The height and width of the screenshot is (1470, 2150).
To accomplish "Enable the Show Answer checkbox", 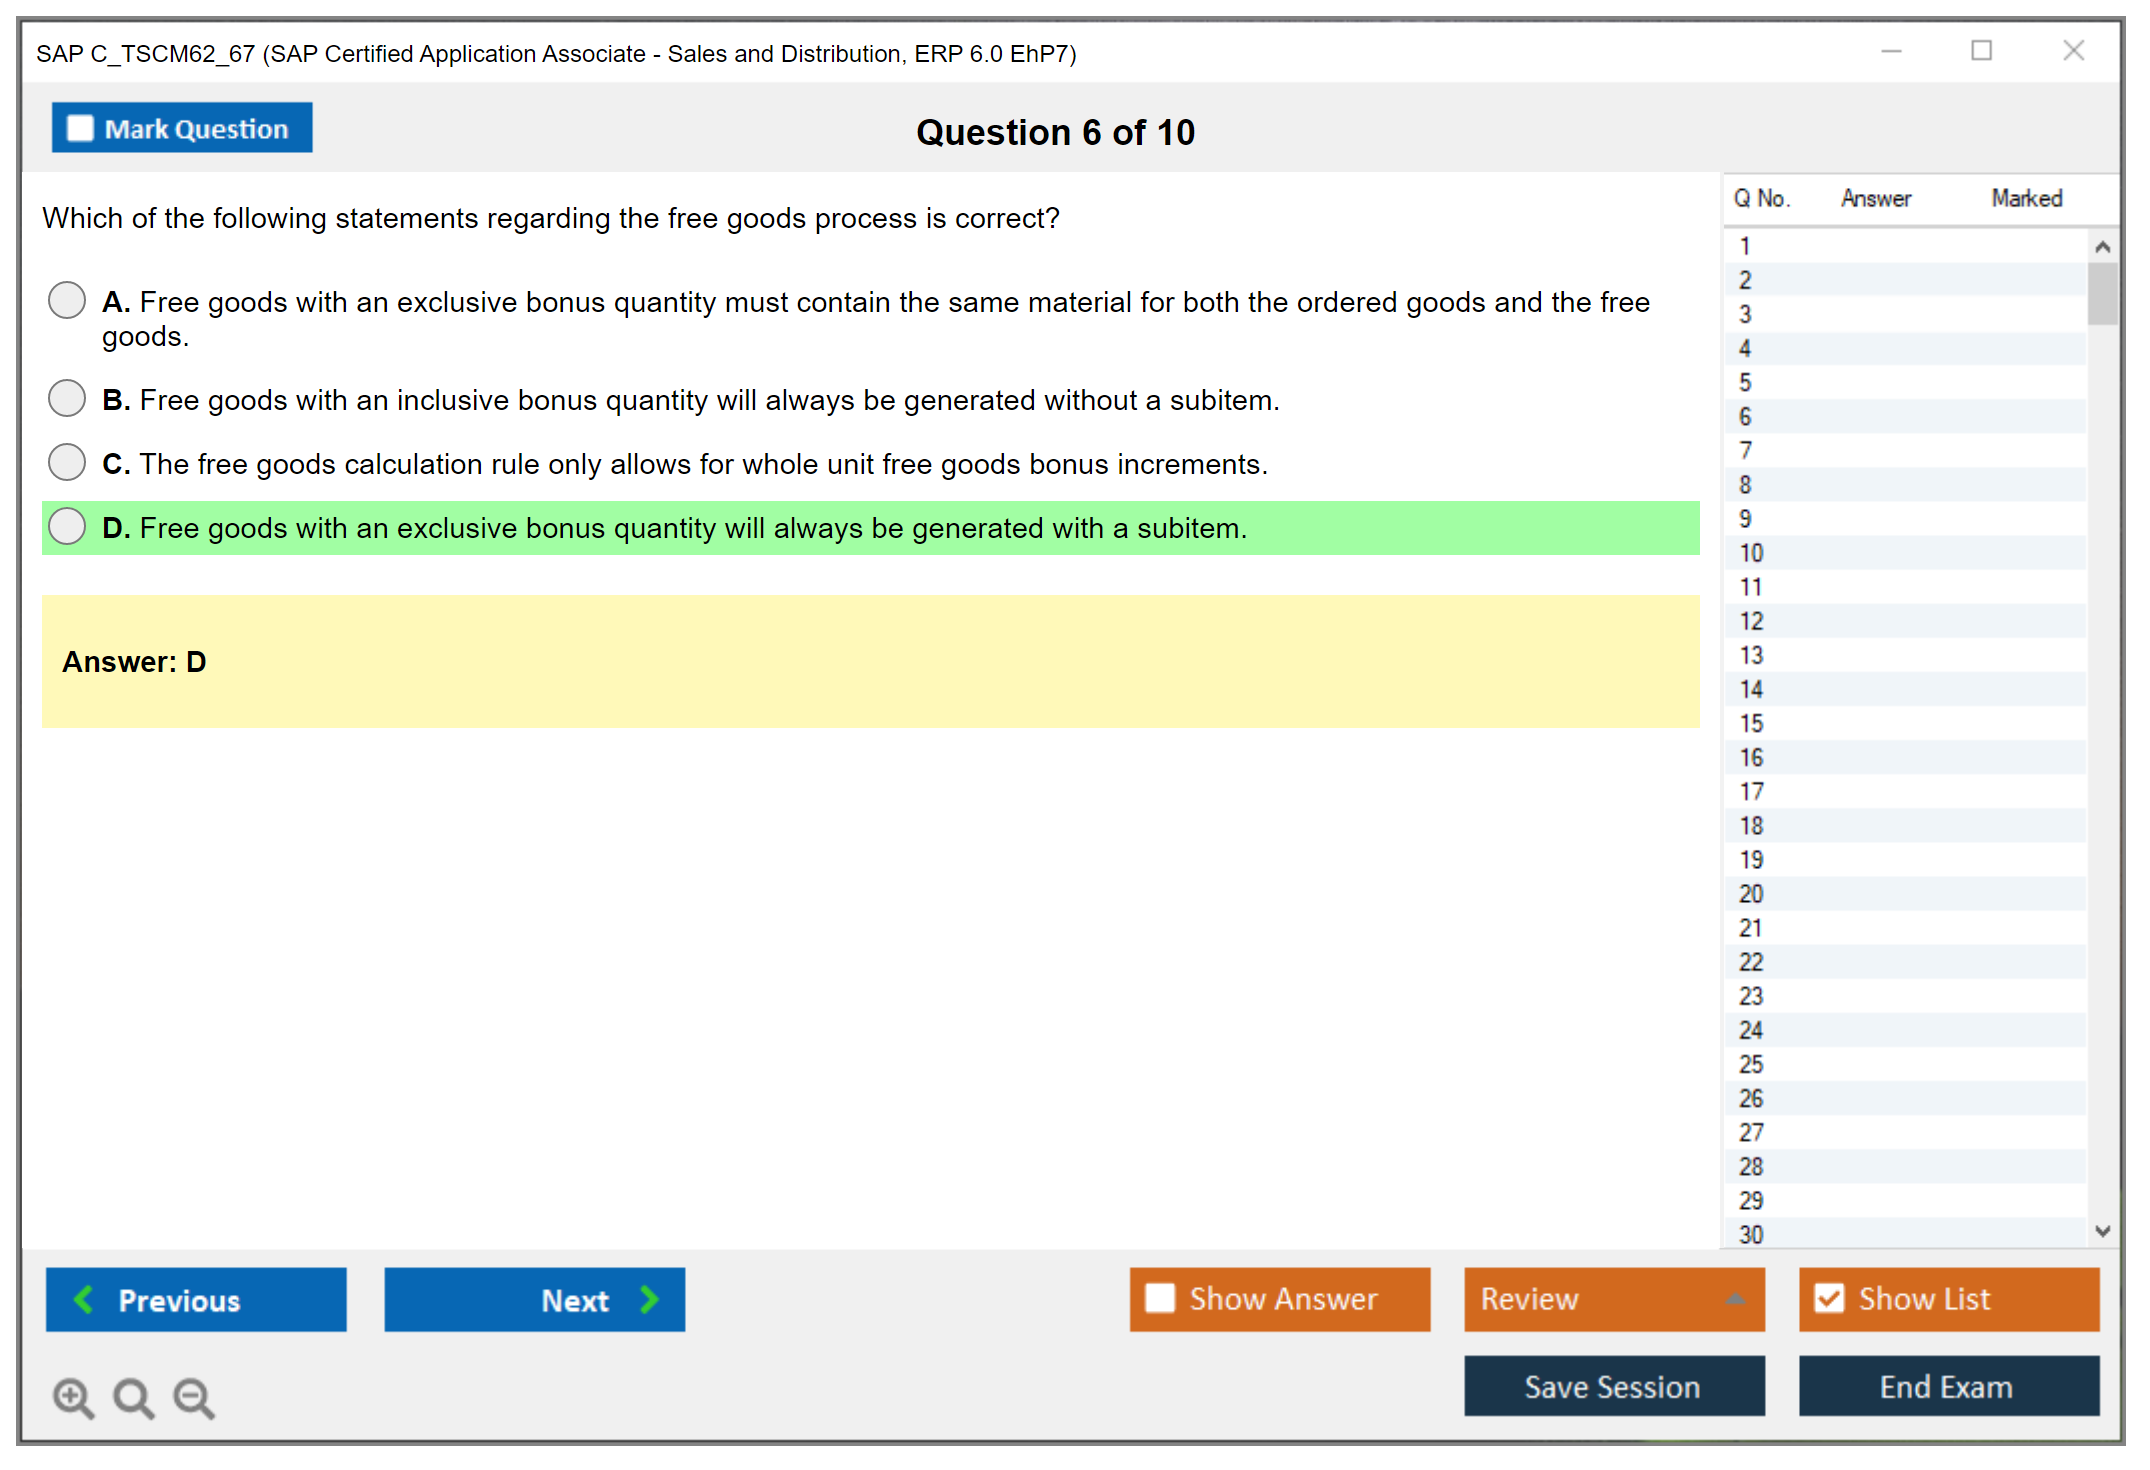I will (x=1160, y=1298).
